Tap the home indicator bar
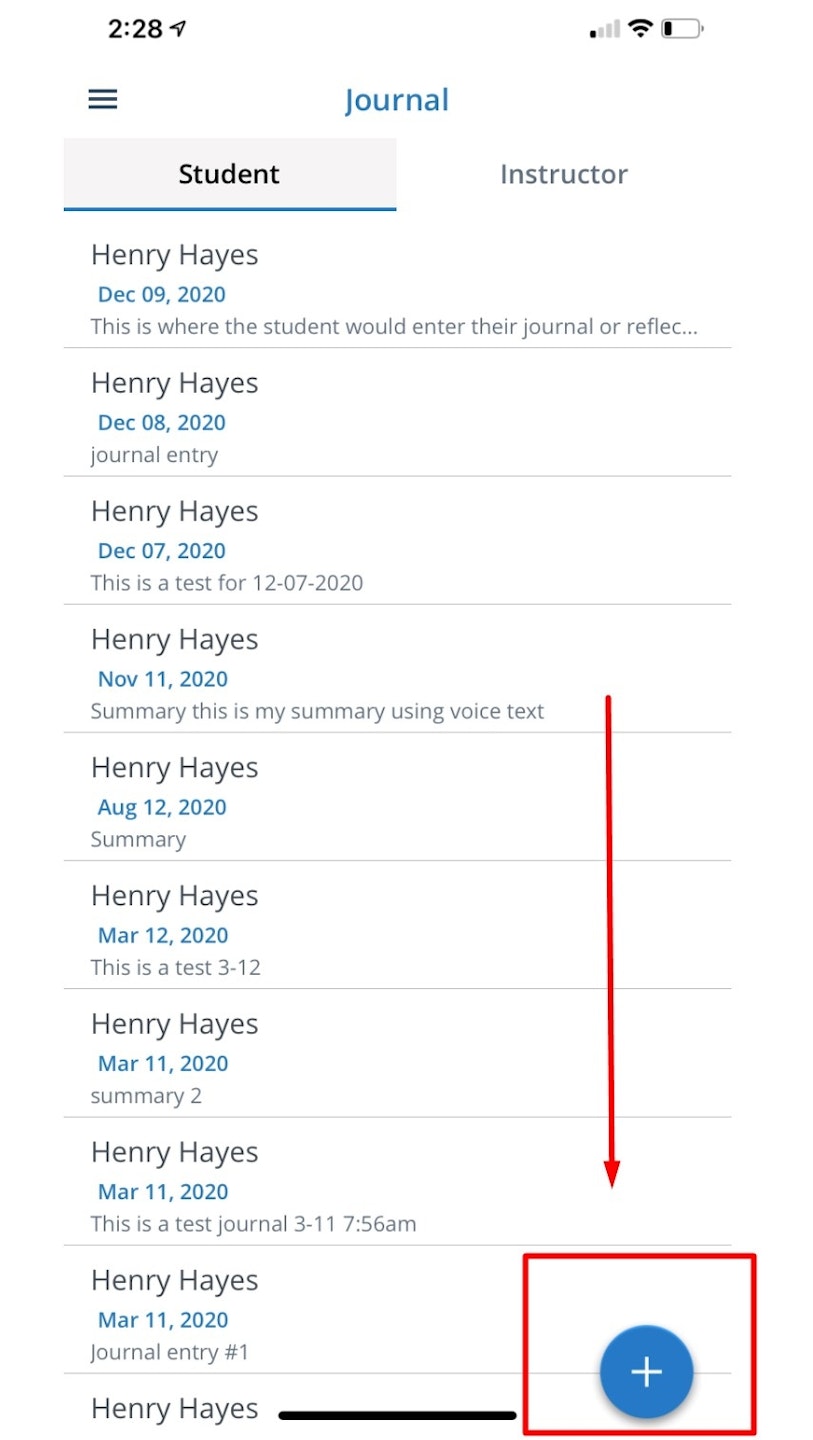 [397, 1415]
